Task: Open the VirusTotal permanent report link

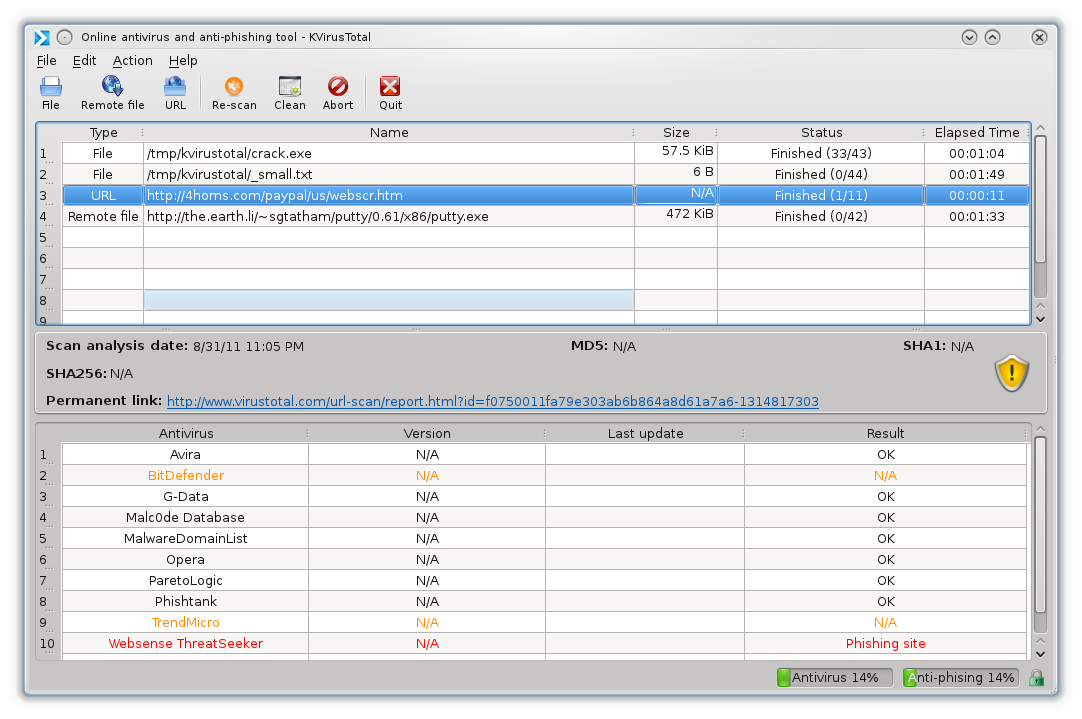Action: pyautogui.click(x=493, y=402)
